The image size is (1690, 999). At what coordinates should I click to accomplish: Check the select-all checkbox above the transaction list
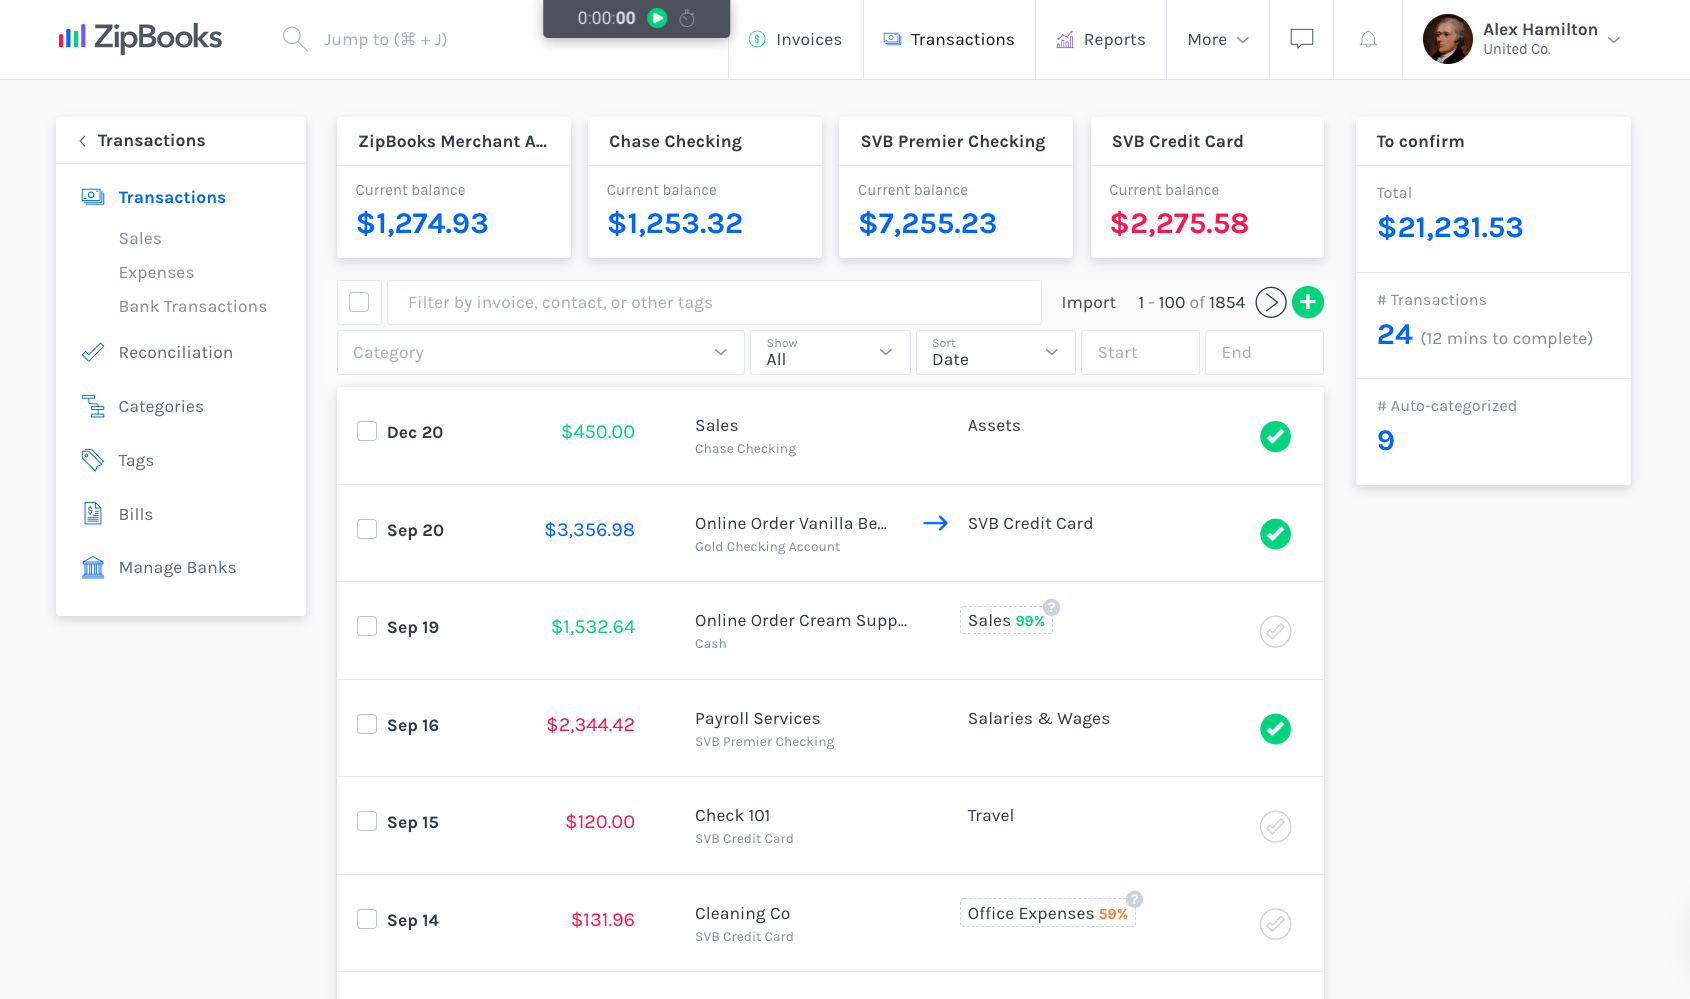pyautogui.click(x=359, y=302)
